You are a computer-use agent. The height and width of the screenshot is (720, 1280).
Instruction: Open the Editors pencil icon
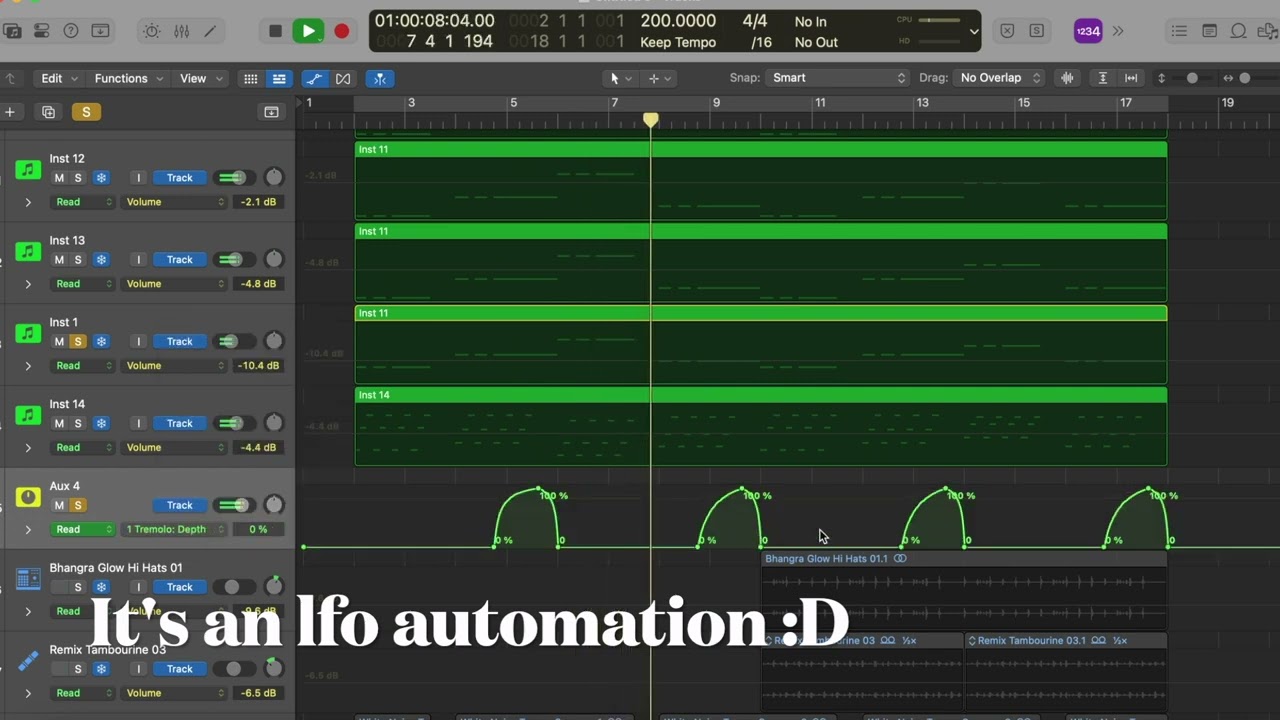click(210, 31)
